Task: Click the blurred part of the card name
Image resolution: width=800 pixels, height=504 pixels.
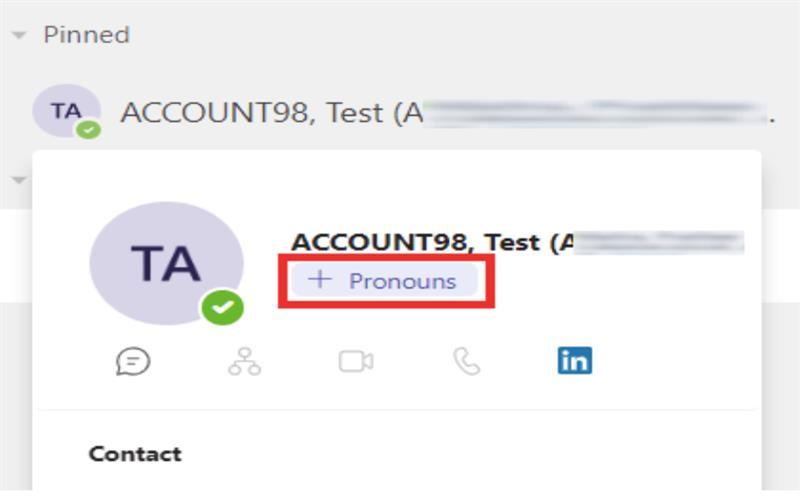Action: click(x=659, y=242)
